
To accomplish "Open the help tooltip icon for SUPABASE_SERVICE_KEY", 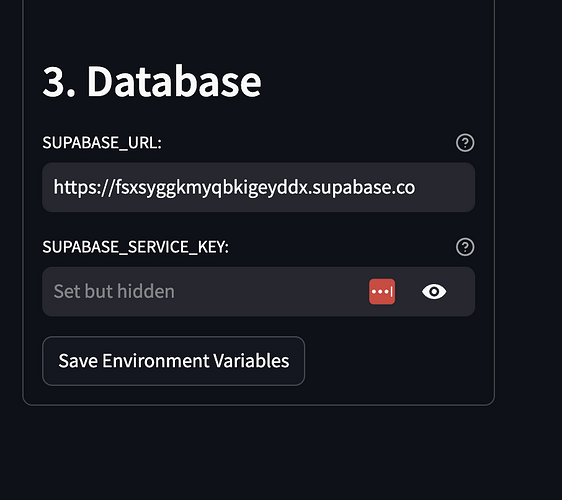I will click(465, 247).
